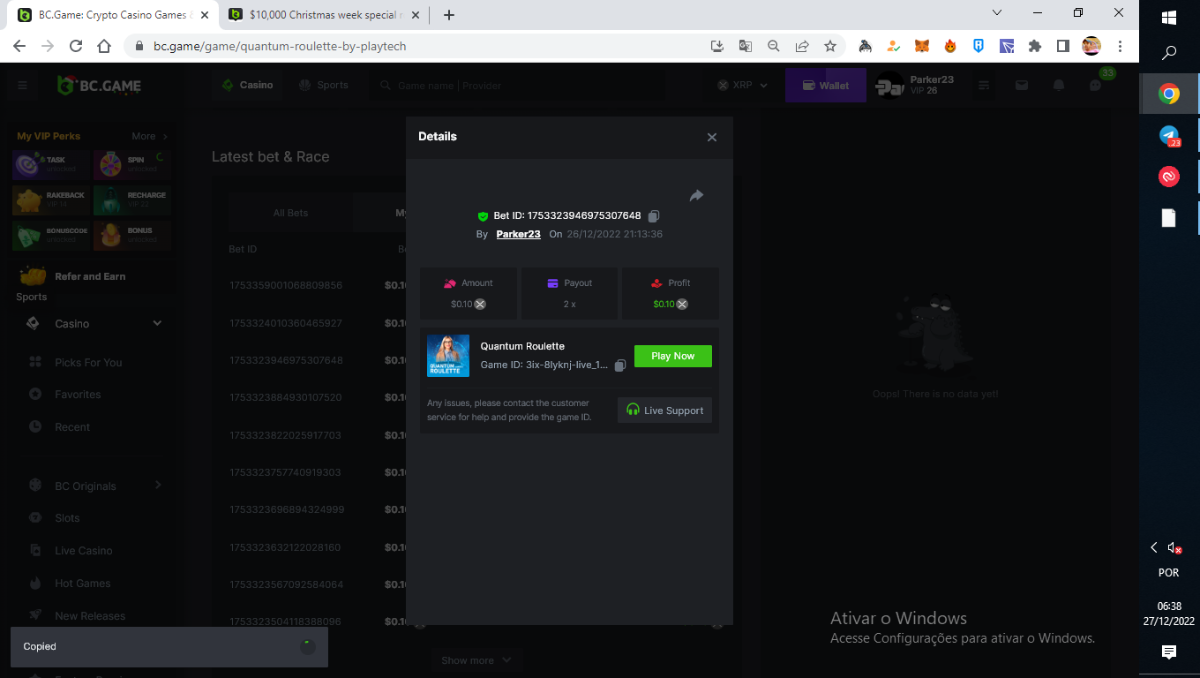The image size is (1200, 678).
Task: Copy the Game ID with copy icon
Action: coord(620,366)
